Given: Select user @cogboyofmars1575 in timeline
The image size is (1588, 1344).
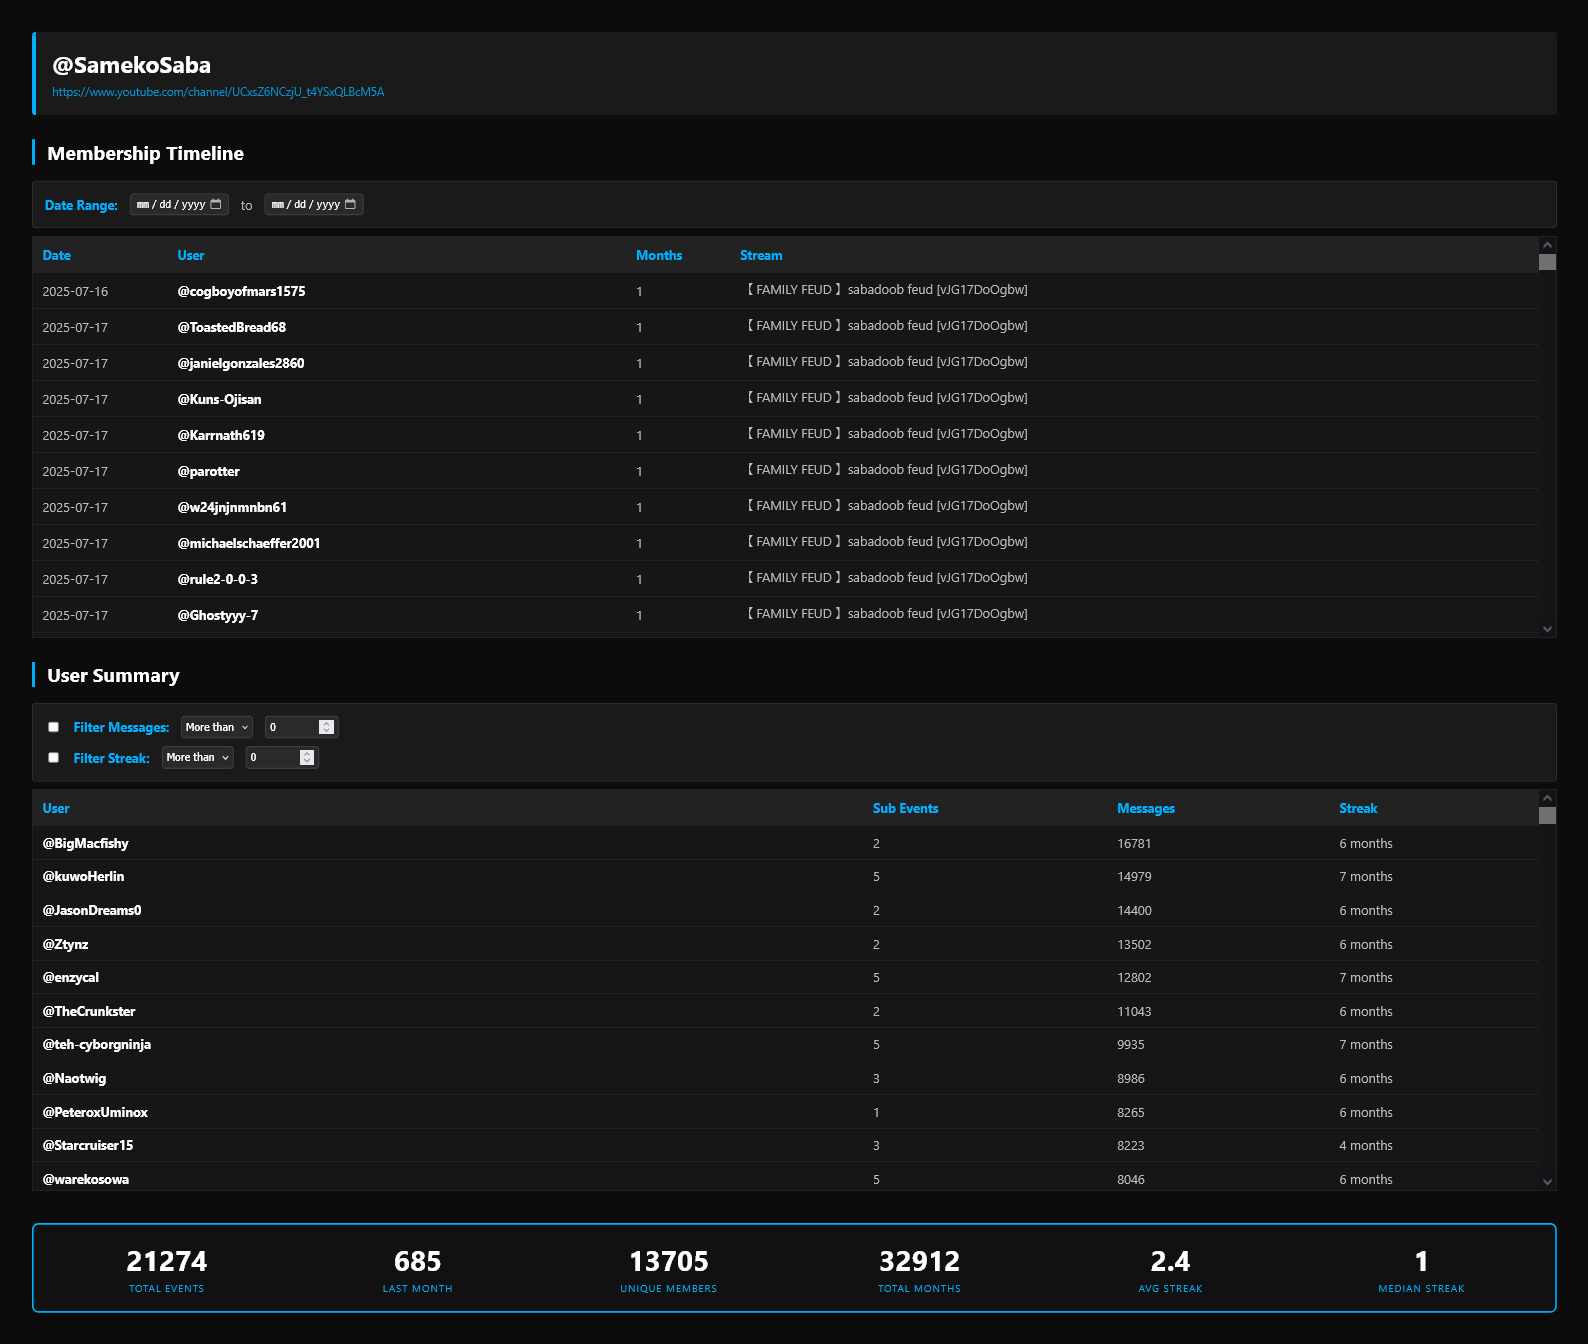Looking at the screenshot, I should pyautogui.click(x=241, y=291).
